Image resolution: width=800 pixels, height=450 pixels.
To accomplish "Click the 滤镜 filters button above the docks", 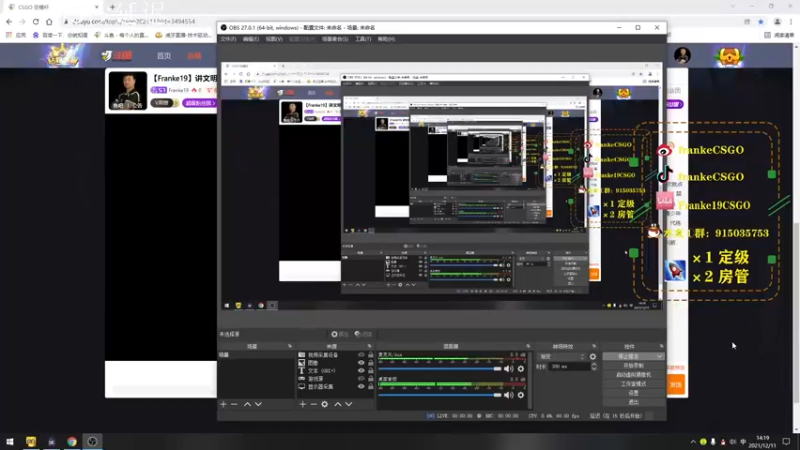I will (363, 334).
